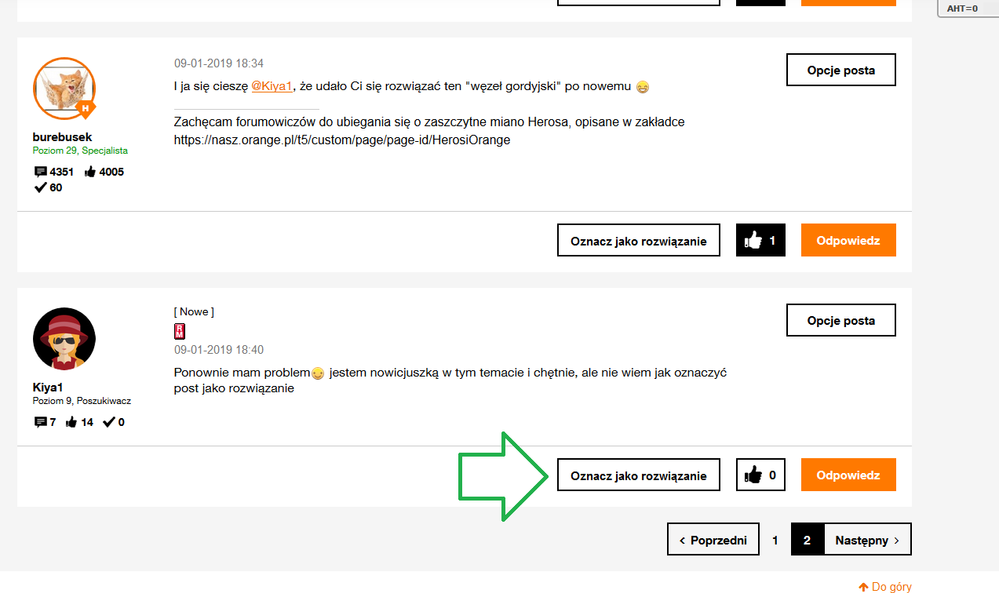Like Kiya1's post with thumbs-up button
Viewport: 999px width, 593px height.
point(760,475)
